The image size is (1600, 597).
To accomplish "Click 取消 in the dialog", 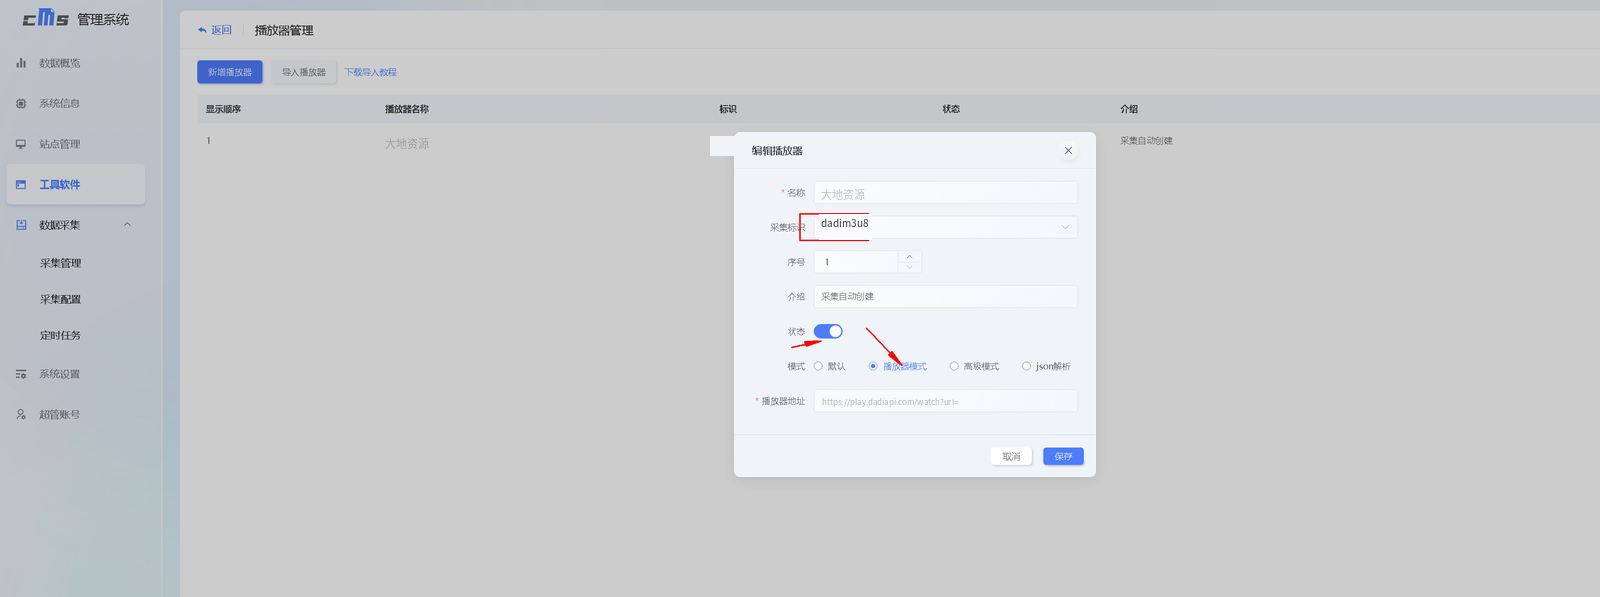I will click(1011, 456).
